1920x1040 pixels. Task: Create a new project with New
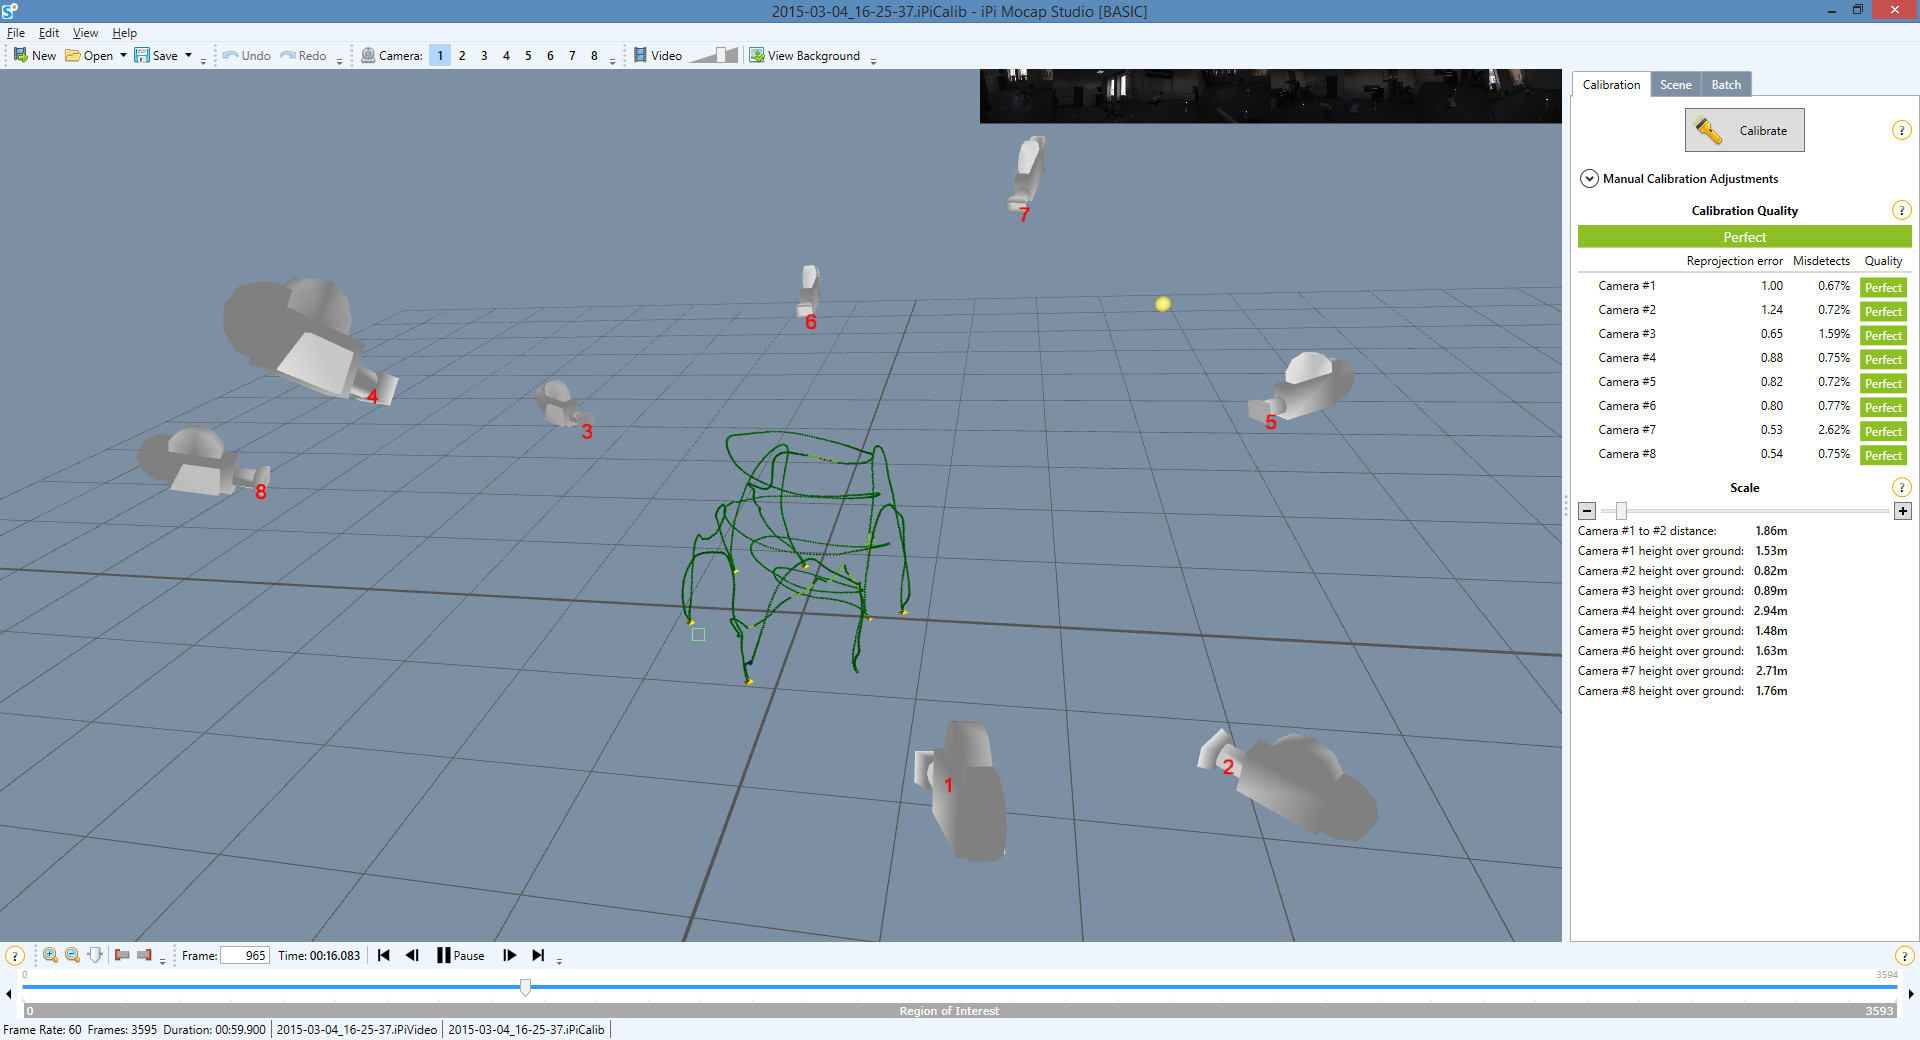point(35,56)
